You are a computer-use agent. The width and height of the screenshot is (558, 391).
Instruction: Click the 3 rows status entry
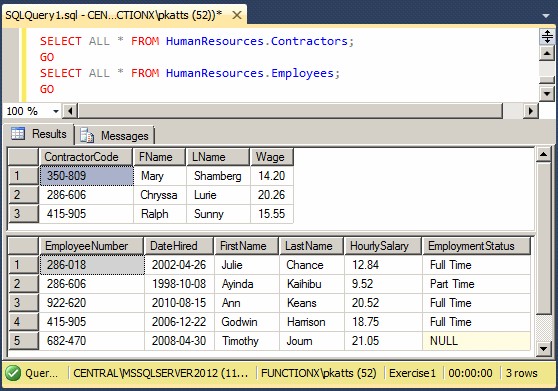pyautogui.click(x=522, y=373)
